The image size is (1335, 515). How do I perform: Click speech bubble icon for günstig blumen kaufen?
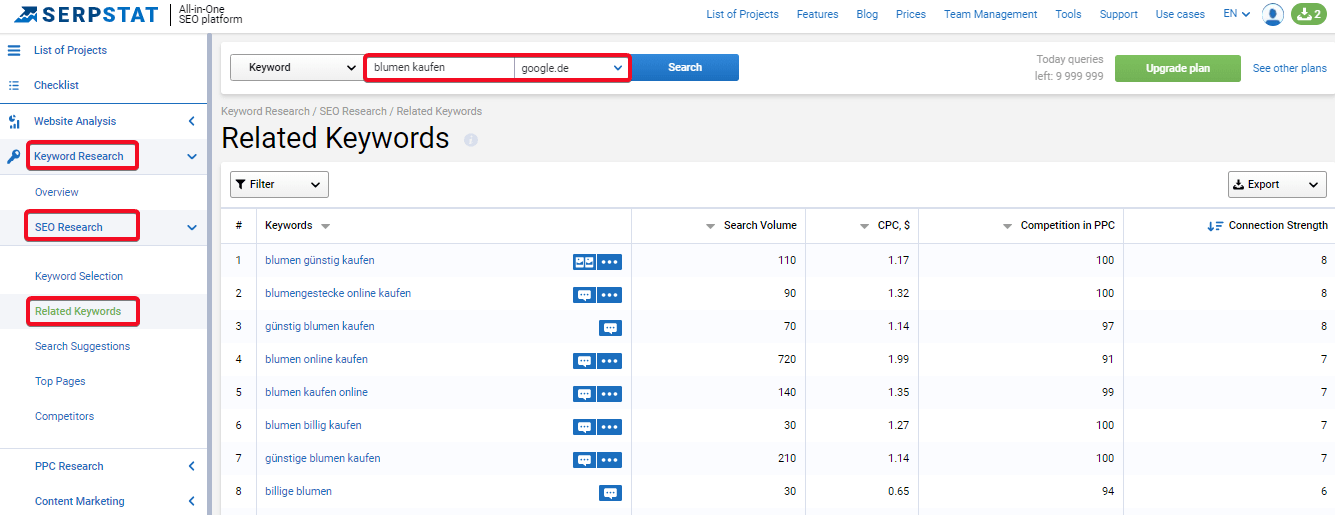(x=610, y=328)
